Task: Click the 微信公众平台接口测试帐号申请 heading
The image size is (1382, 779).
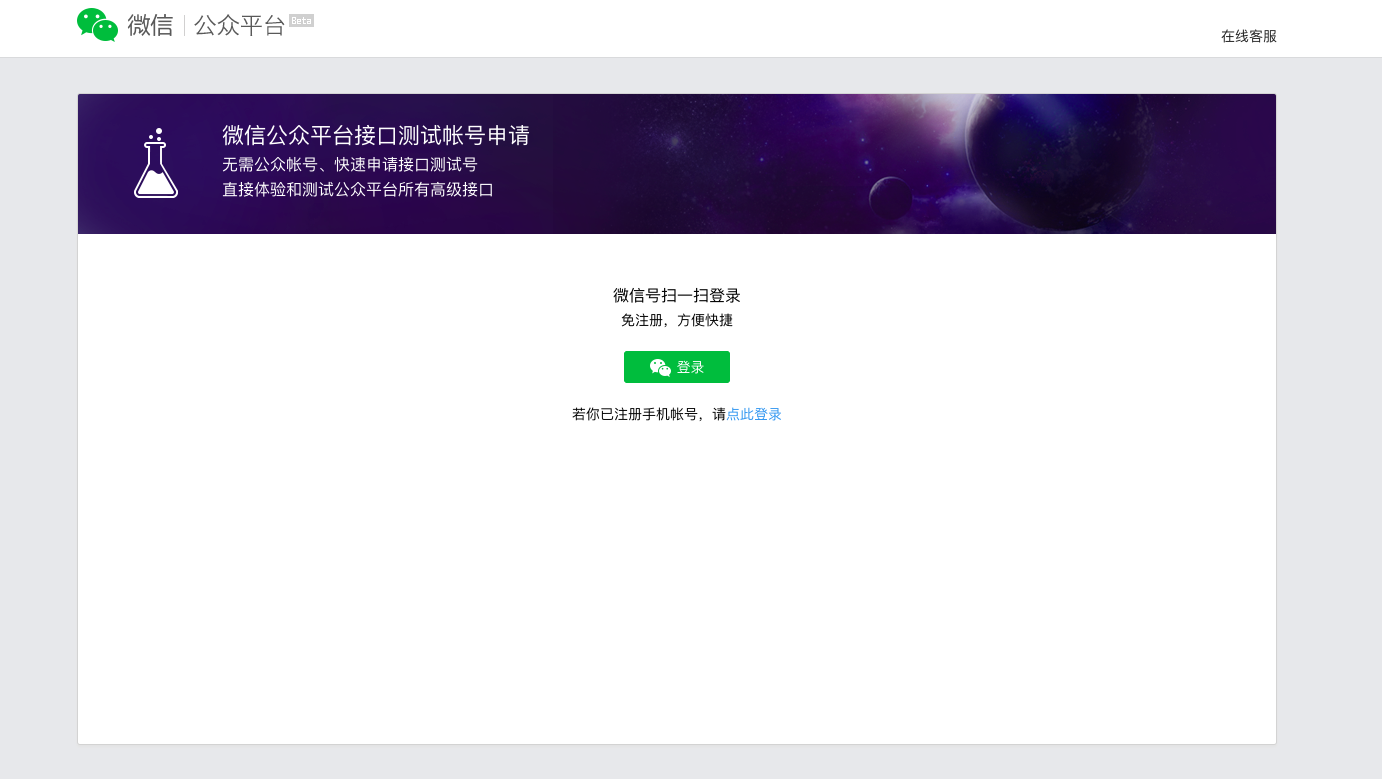Action: [376, 135]
